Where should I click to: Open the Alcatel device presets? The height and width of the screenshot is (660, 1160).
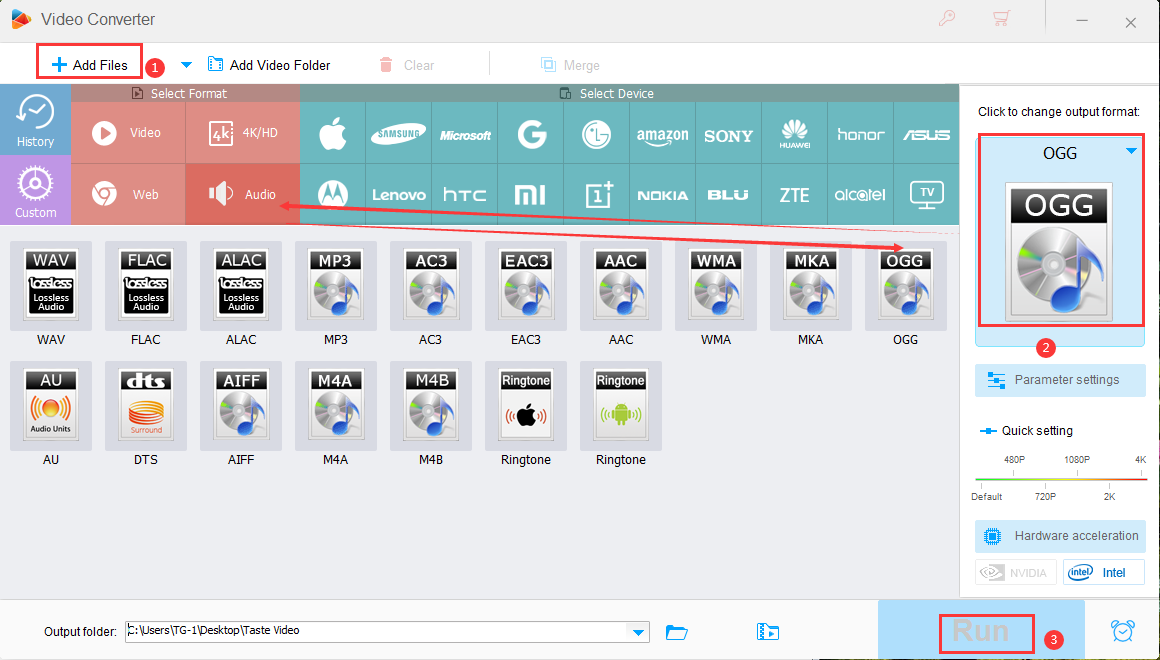(861, 195)
